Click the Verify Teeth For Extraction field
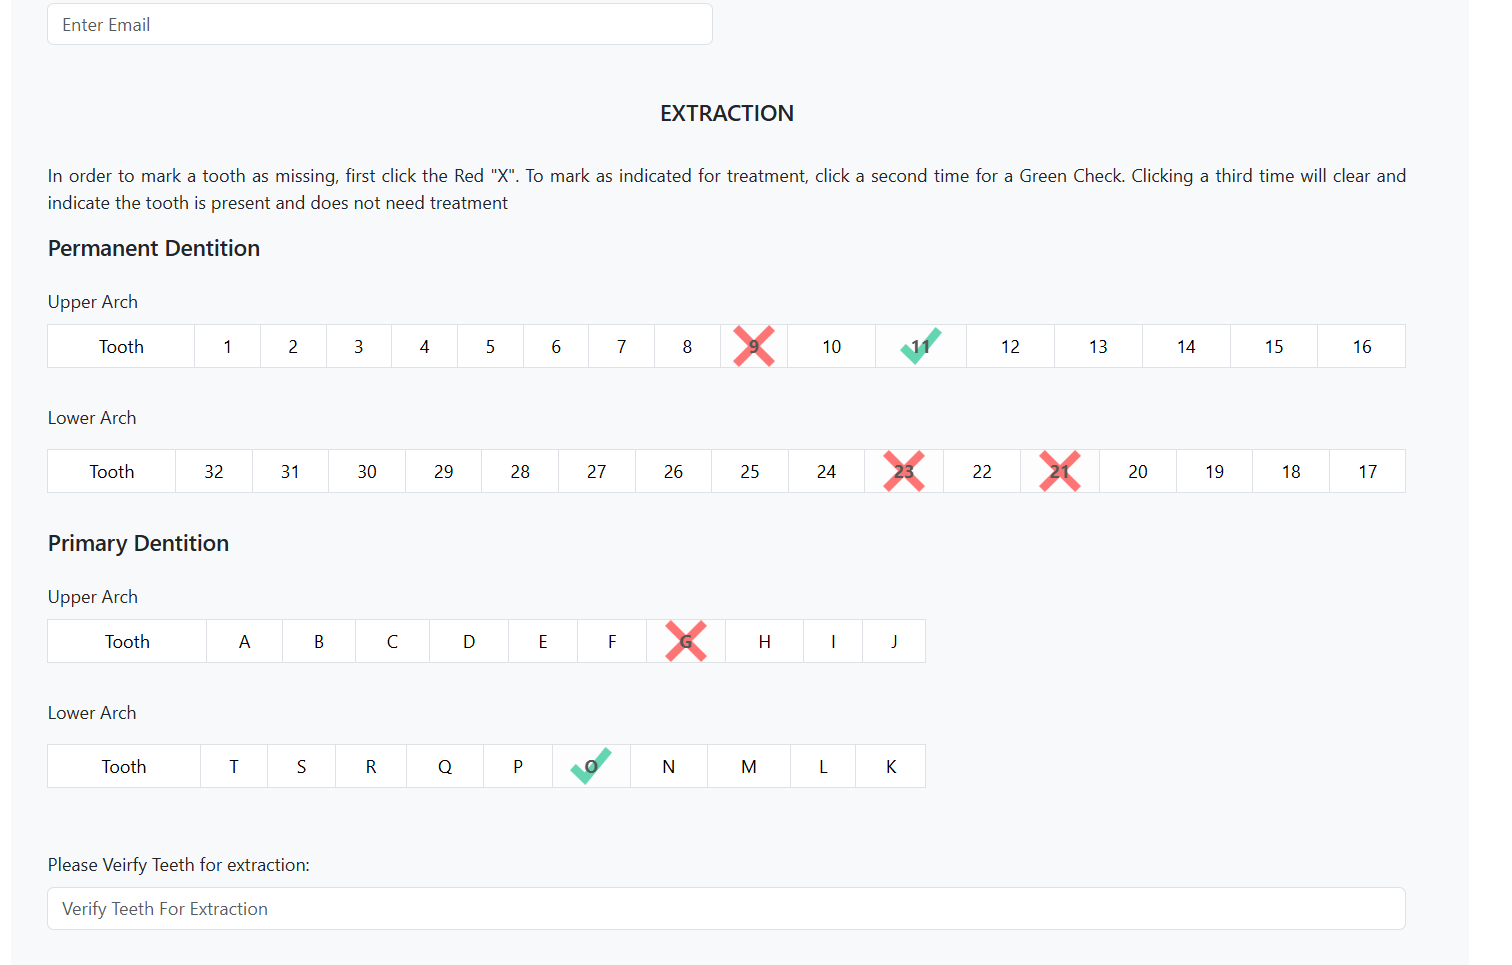The image size is (1512, 965). coord(726,909)
